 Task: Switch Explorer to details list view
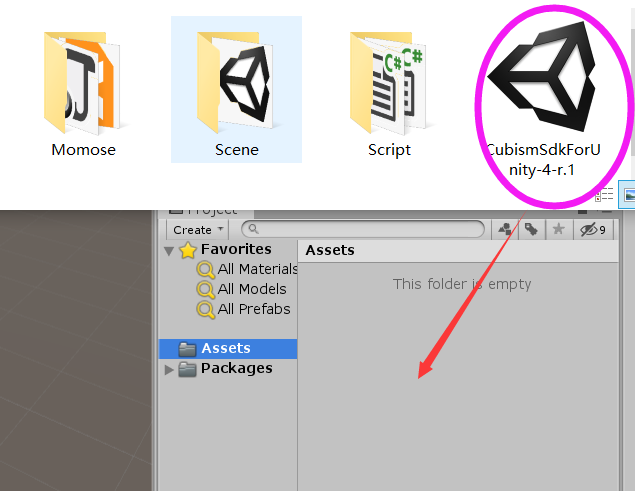[x=604, y=196]
